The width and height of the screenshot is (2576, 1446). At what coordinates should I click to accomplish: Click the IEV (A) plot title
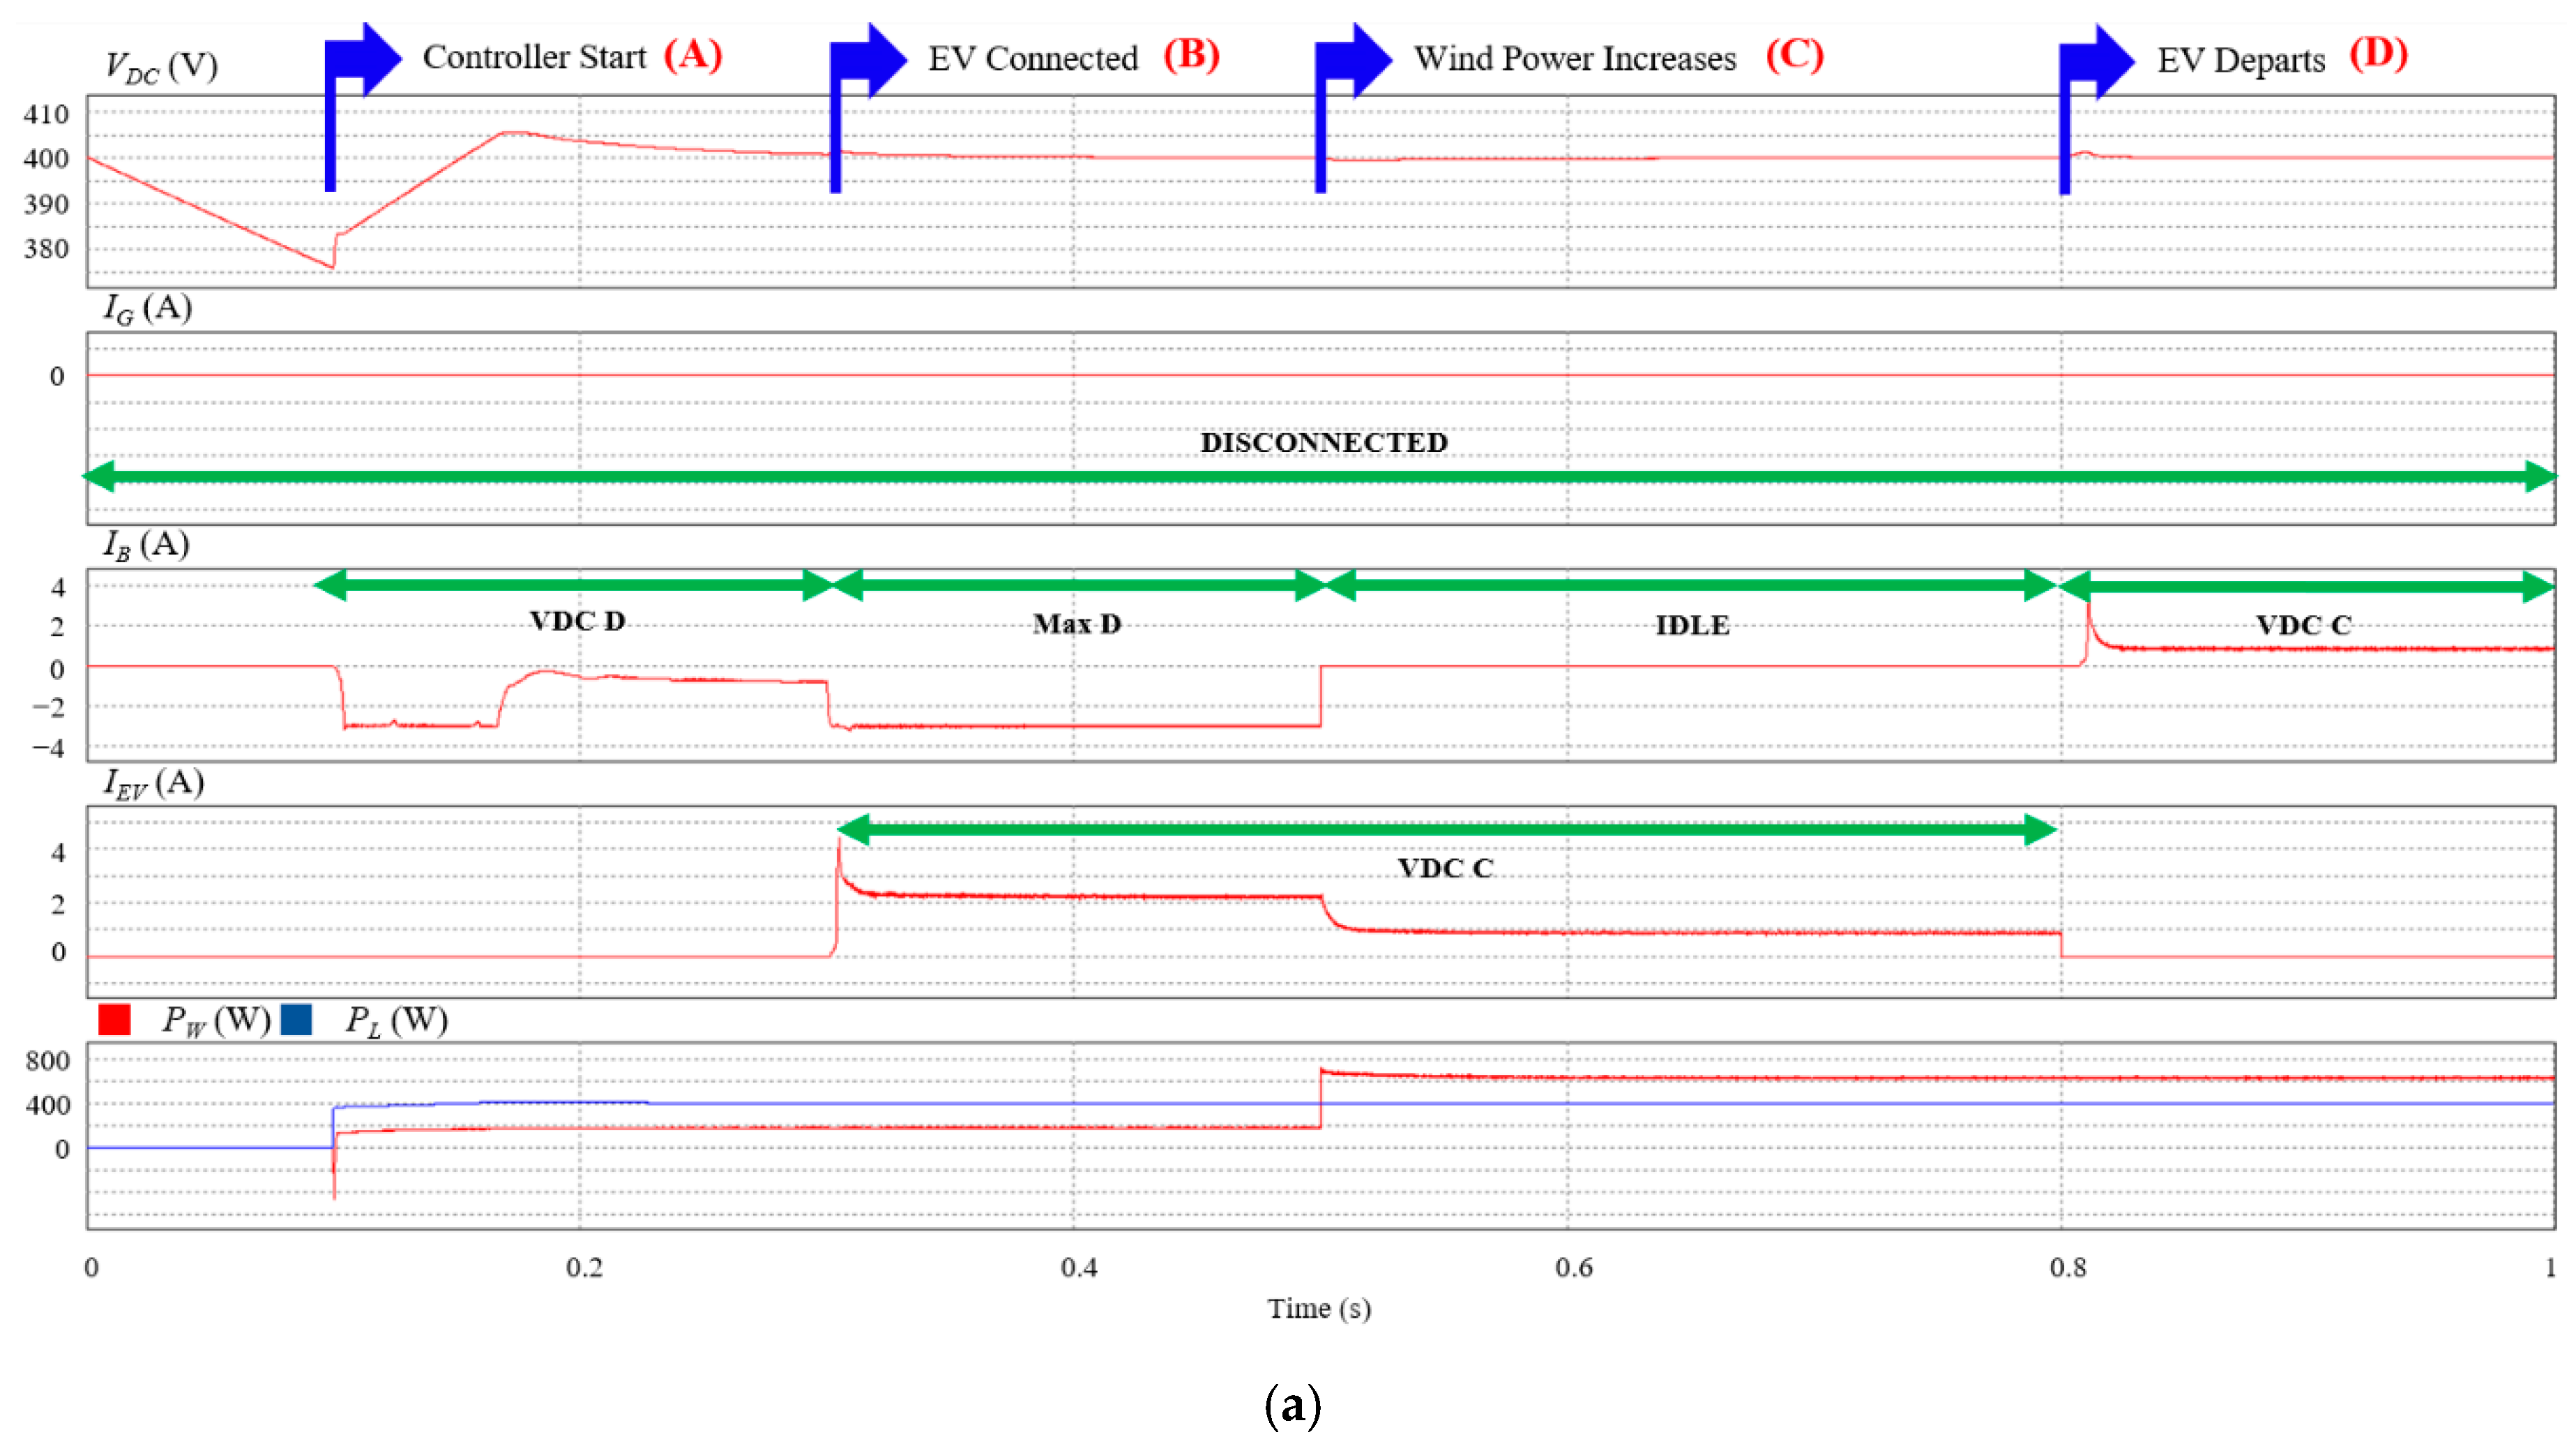(154, 783)
